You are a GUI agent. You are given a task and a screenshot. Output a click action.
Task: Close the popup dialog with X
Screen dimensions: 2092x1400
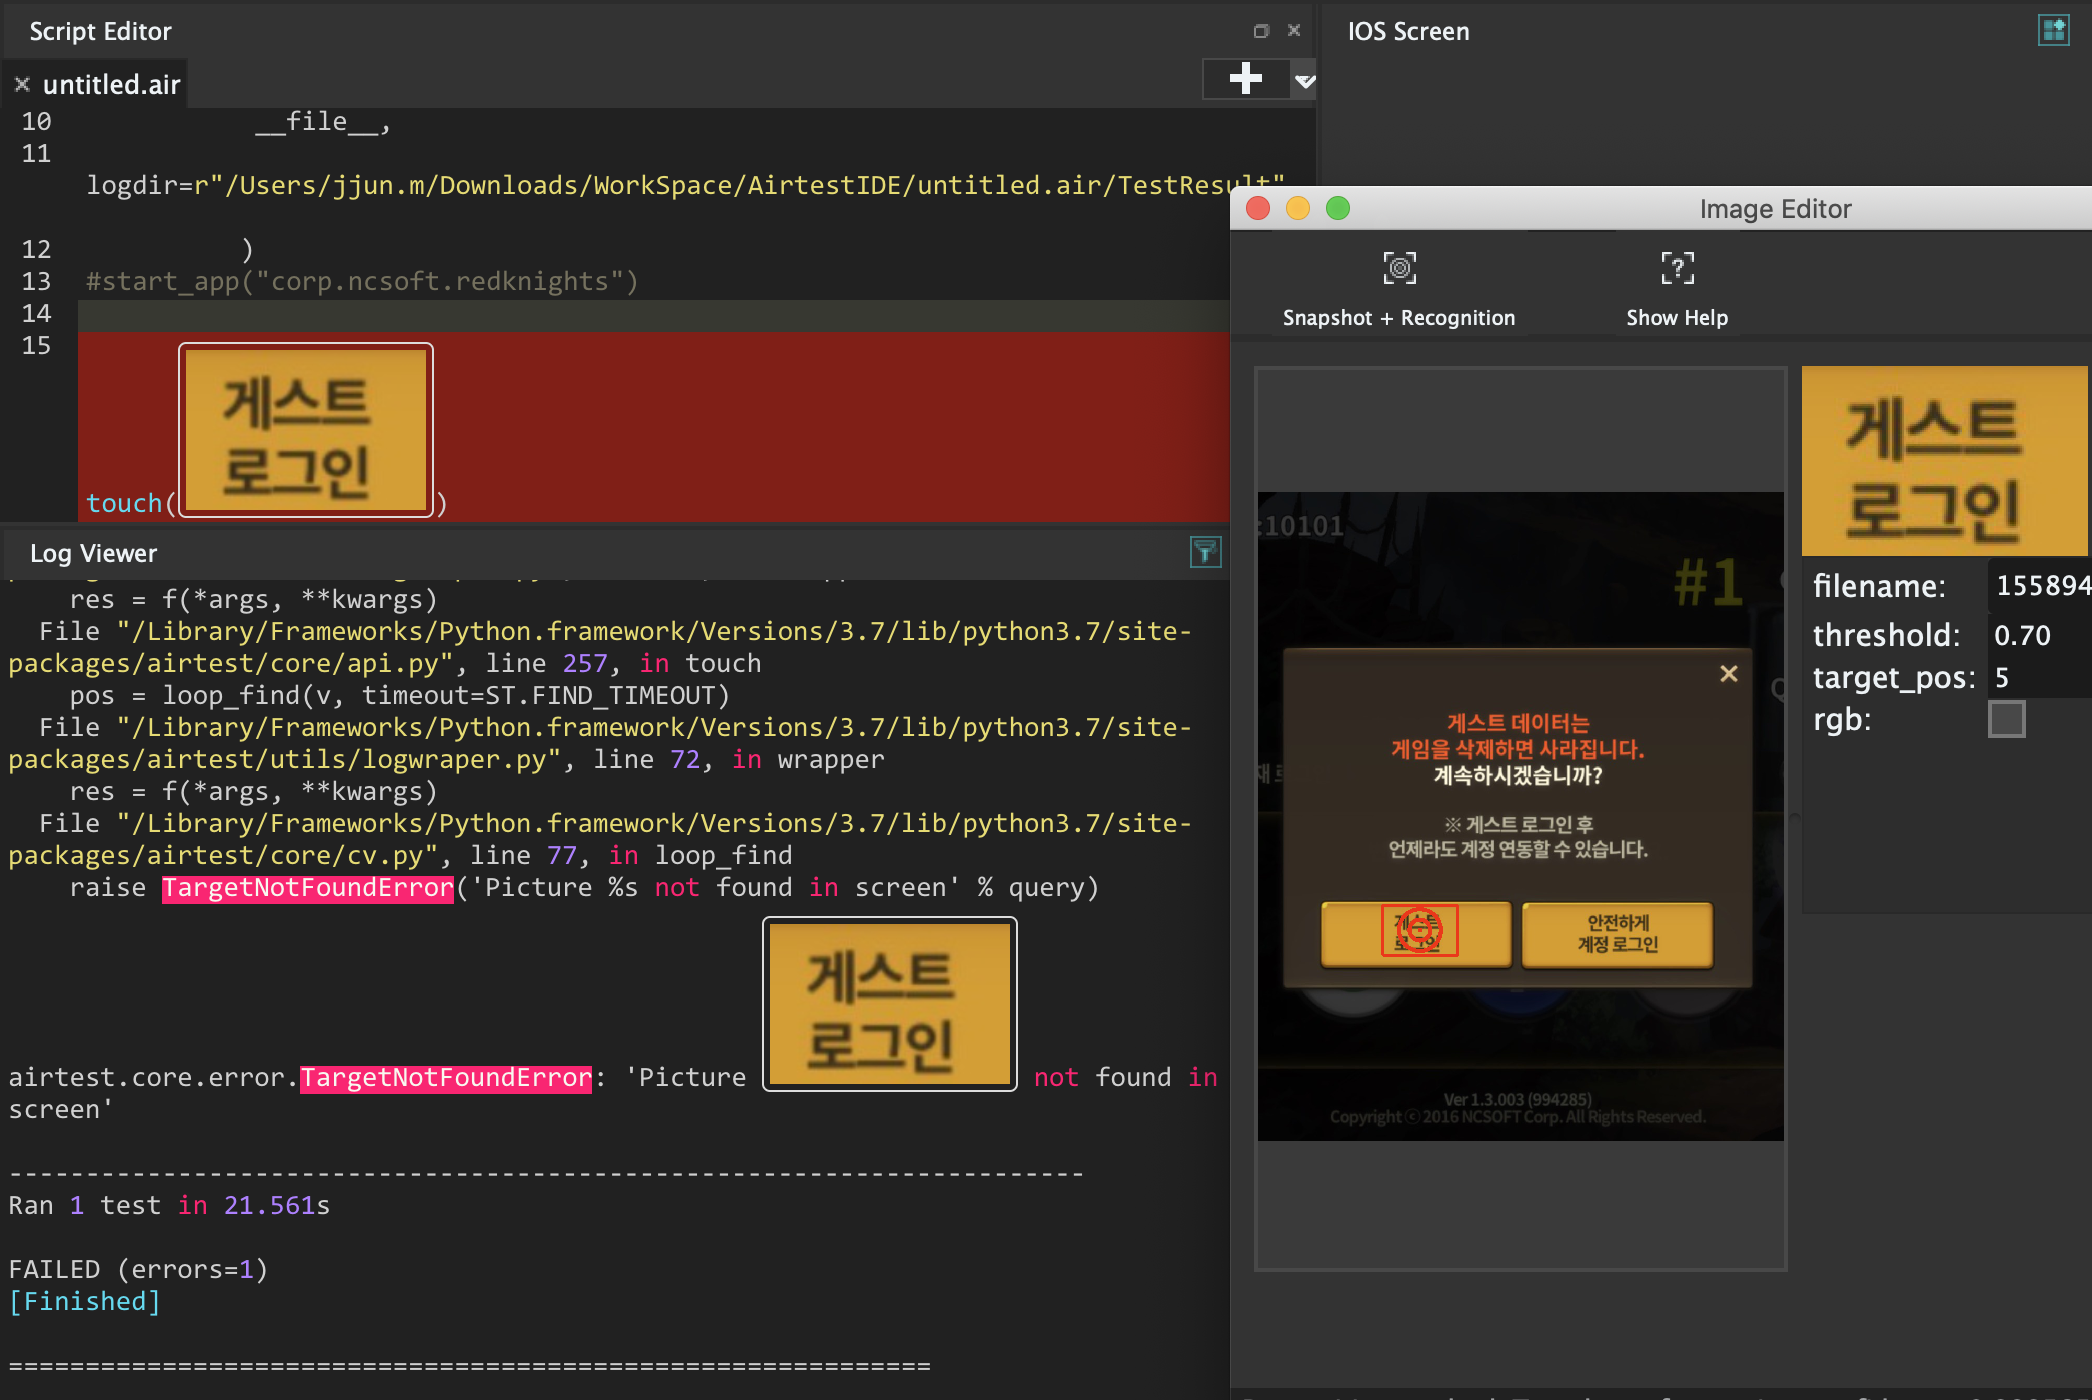click(x=1728, y=674)
